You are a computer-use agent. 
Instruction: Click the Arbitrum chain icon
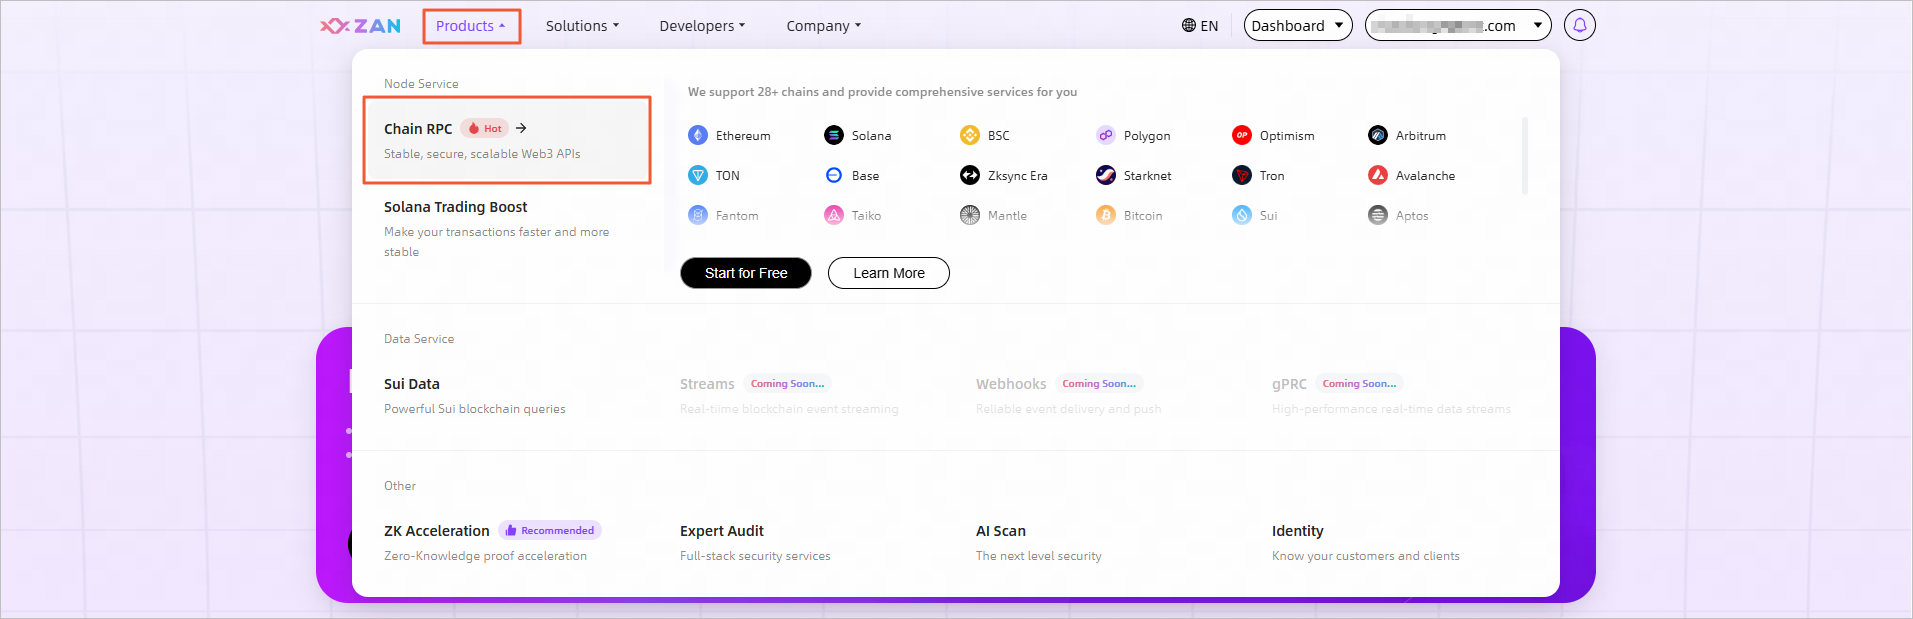point(1378,135)
